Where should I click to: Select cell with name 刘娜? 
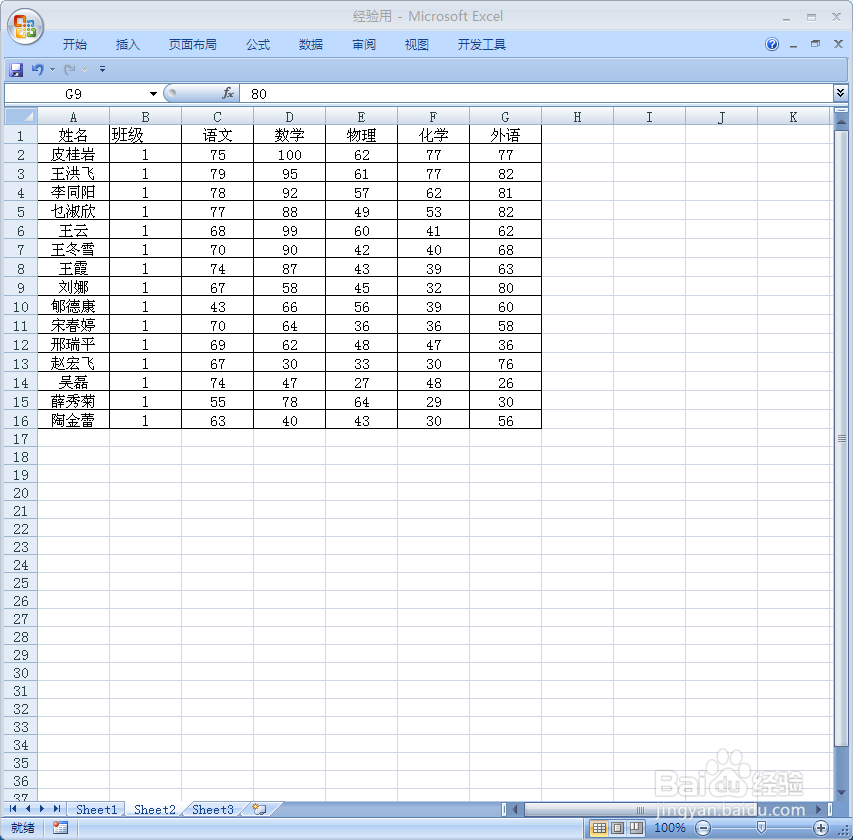pyautogui.click(x=73, y=287)
